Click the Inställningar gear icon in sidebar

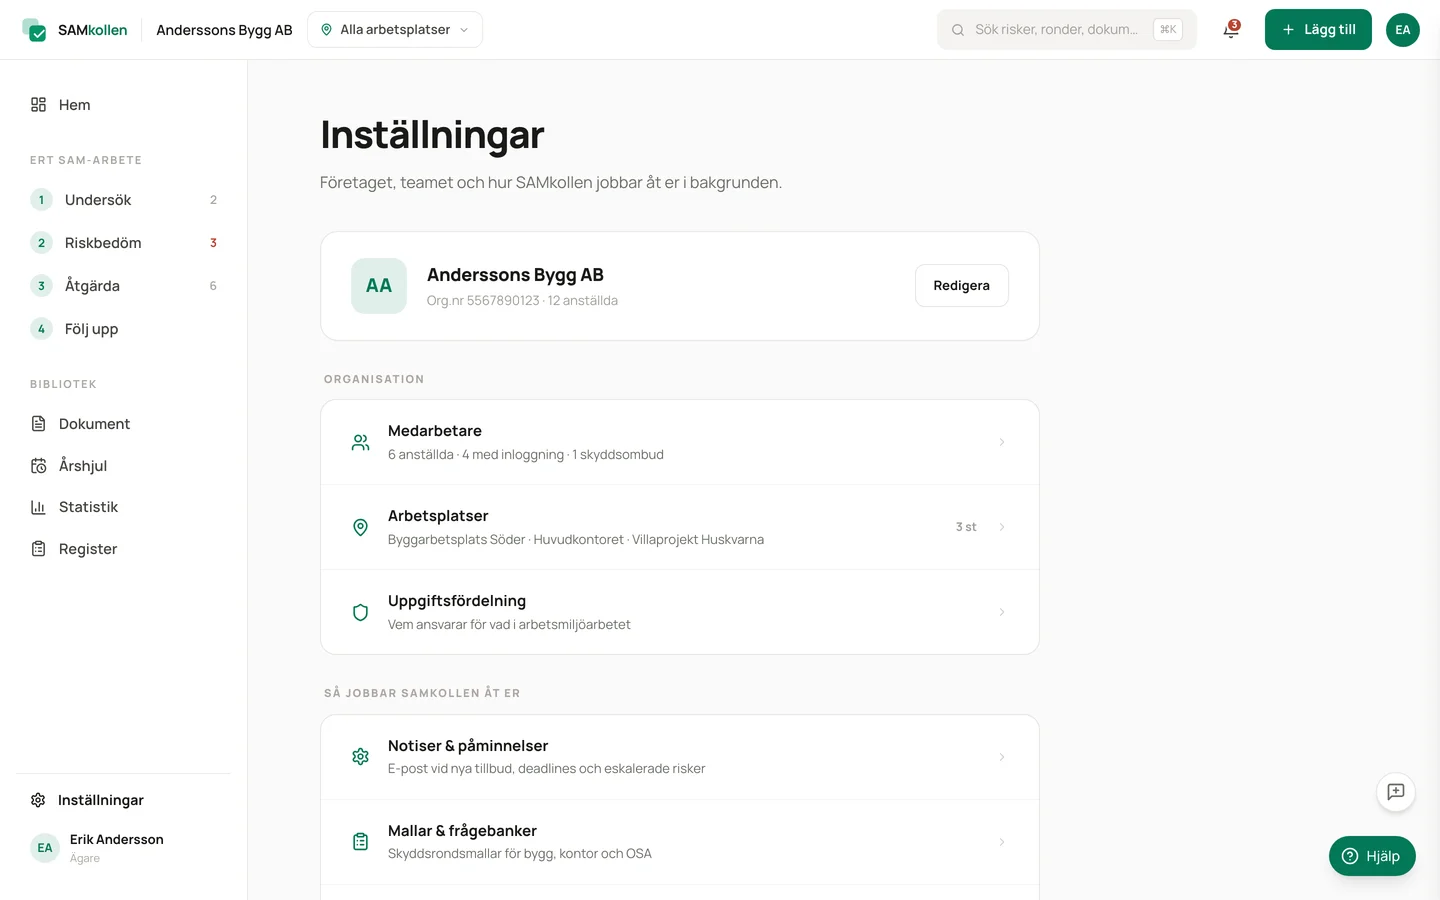coord(38,800)
